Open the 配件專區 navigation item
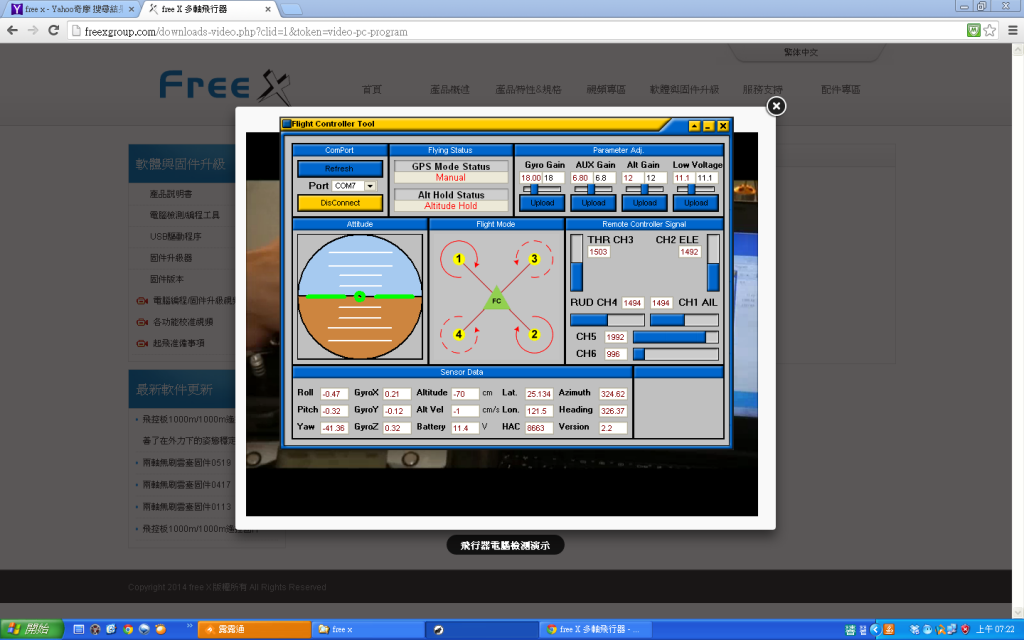Viewport: 1024px width, 640px height. point(840,89)
